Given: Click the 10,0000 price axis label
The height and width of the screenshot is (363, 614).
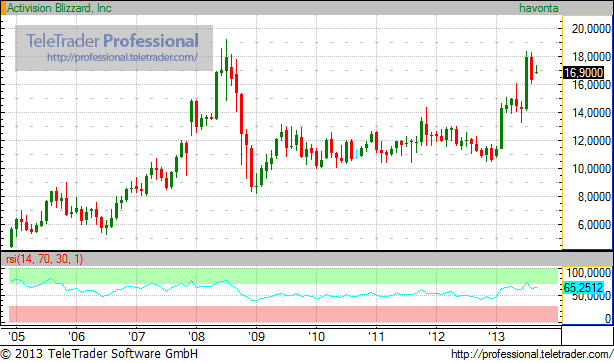Looking at the screenshot, I should (x=591, y=169).
